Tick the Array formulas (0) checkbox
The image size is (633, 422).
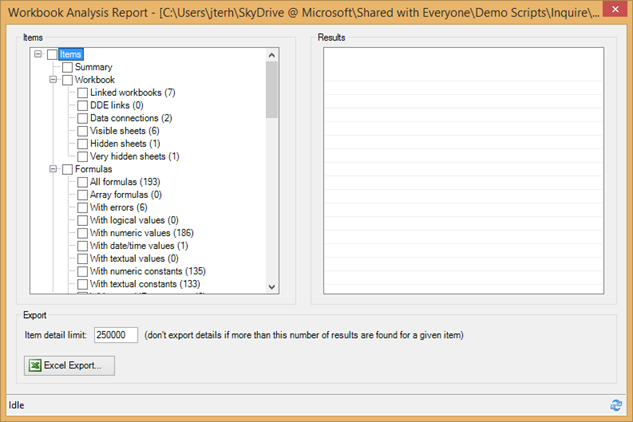pos(82,195)
